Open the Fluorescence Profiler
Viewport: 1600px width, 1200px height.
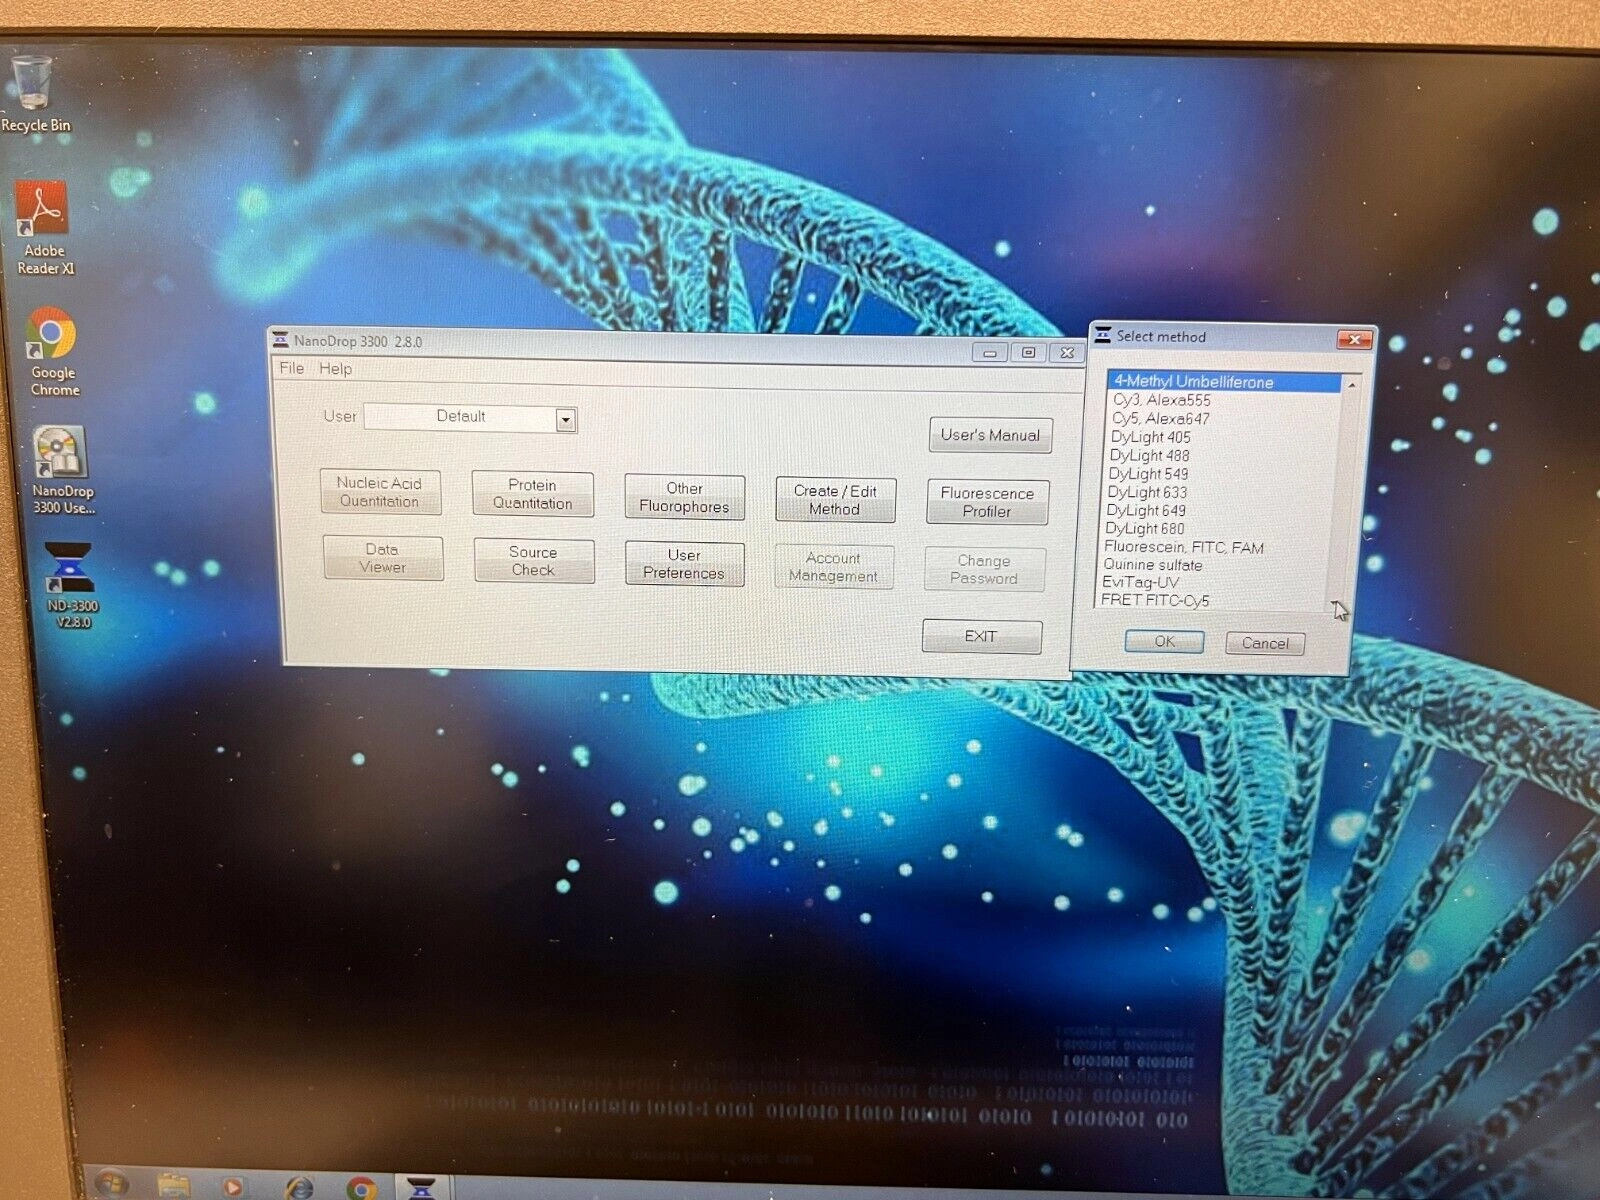[x=987, y=502]
